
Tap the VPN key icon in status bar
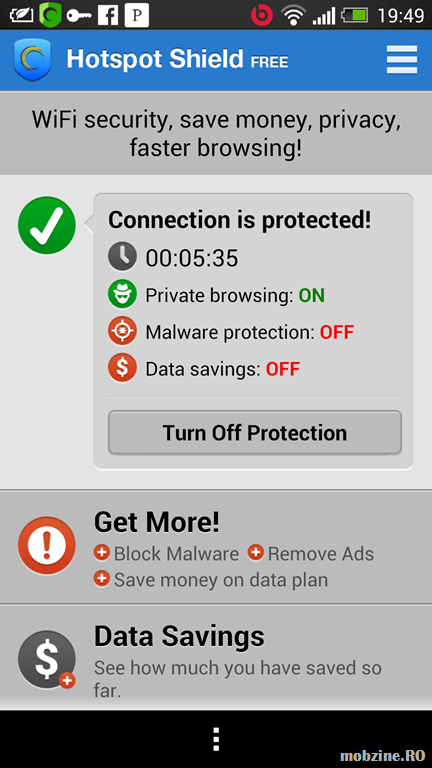coord(79,16)
